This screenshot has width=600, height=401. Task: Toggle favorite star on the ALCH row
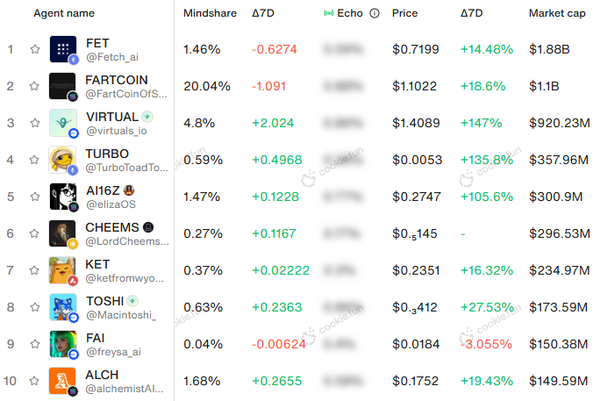tap(34, 381)
